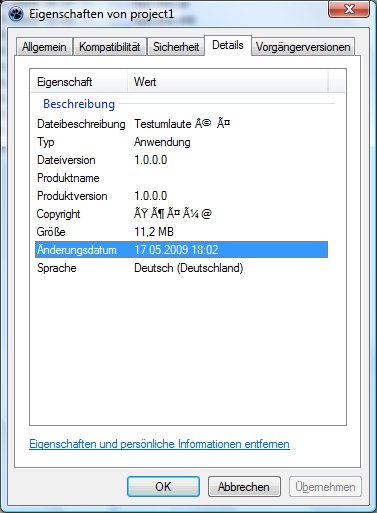The height and width of the screenshot is (513, 377).
Task: Click the highlighted Änderungsdatum row
Action: coord(181,250)
